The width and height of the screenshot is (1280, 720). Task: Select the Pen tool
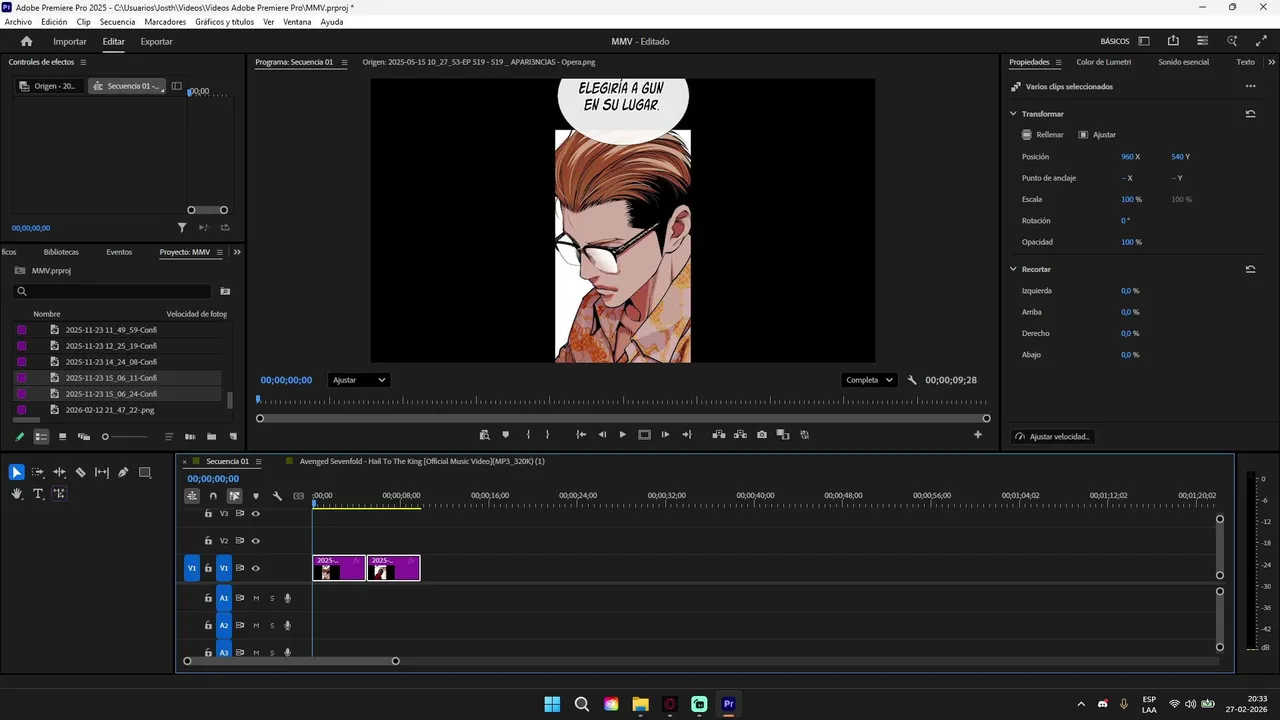[x=123, y=472]
